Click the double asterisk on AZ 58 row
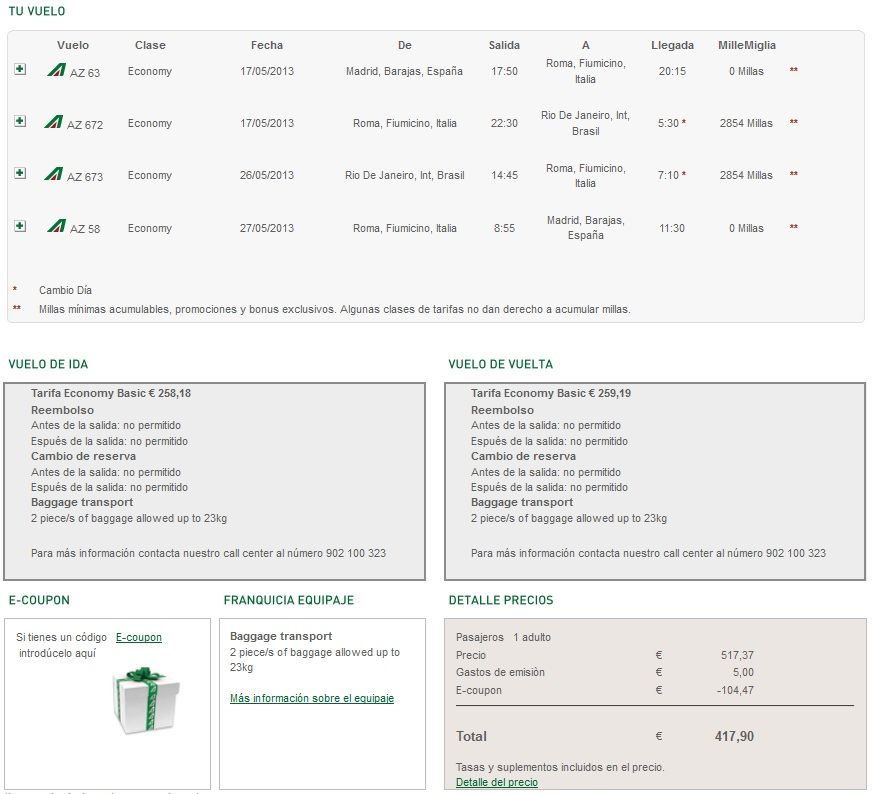Image resolution: width=877 pixels, height=794 pixels. point(793,227)
